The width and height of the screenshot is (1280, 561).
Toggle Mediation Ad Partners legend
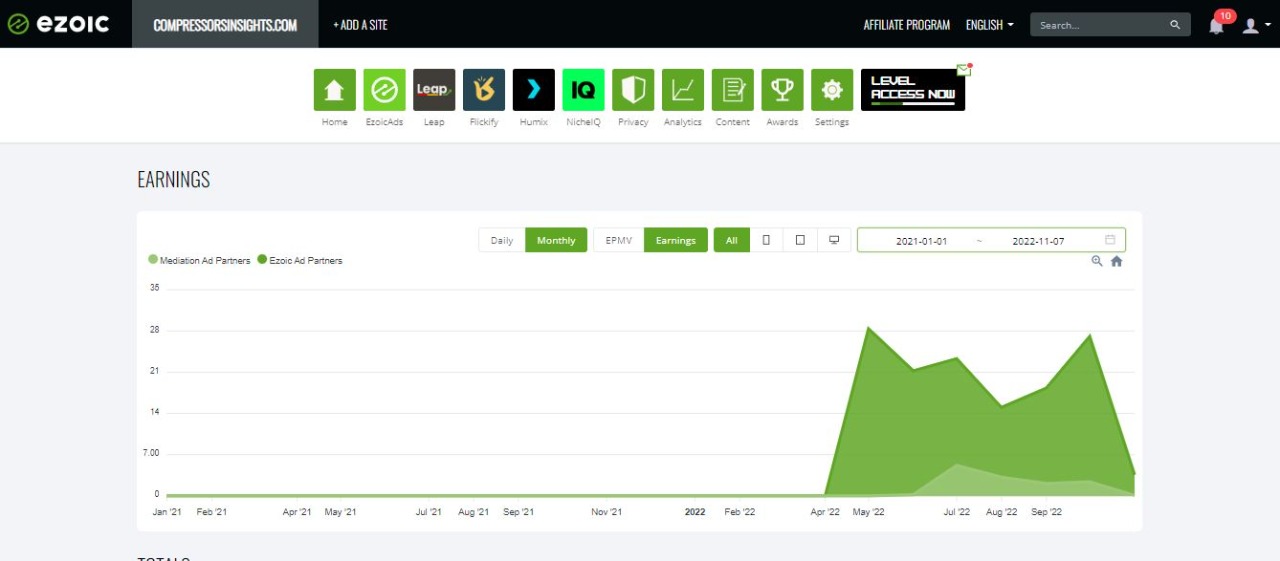pos(199,260)
